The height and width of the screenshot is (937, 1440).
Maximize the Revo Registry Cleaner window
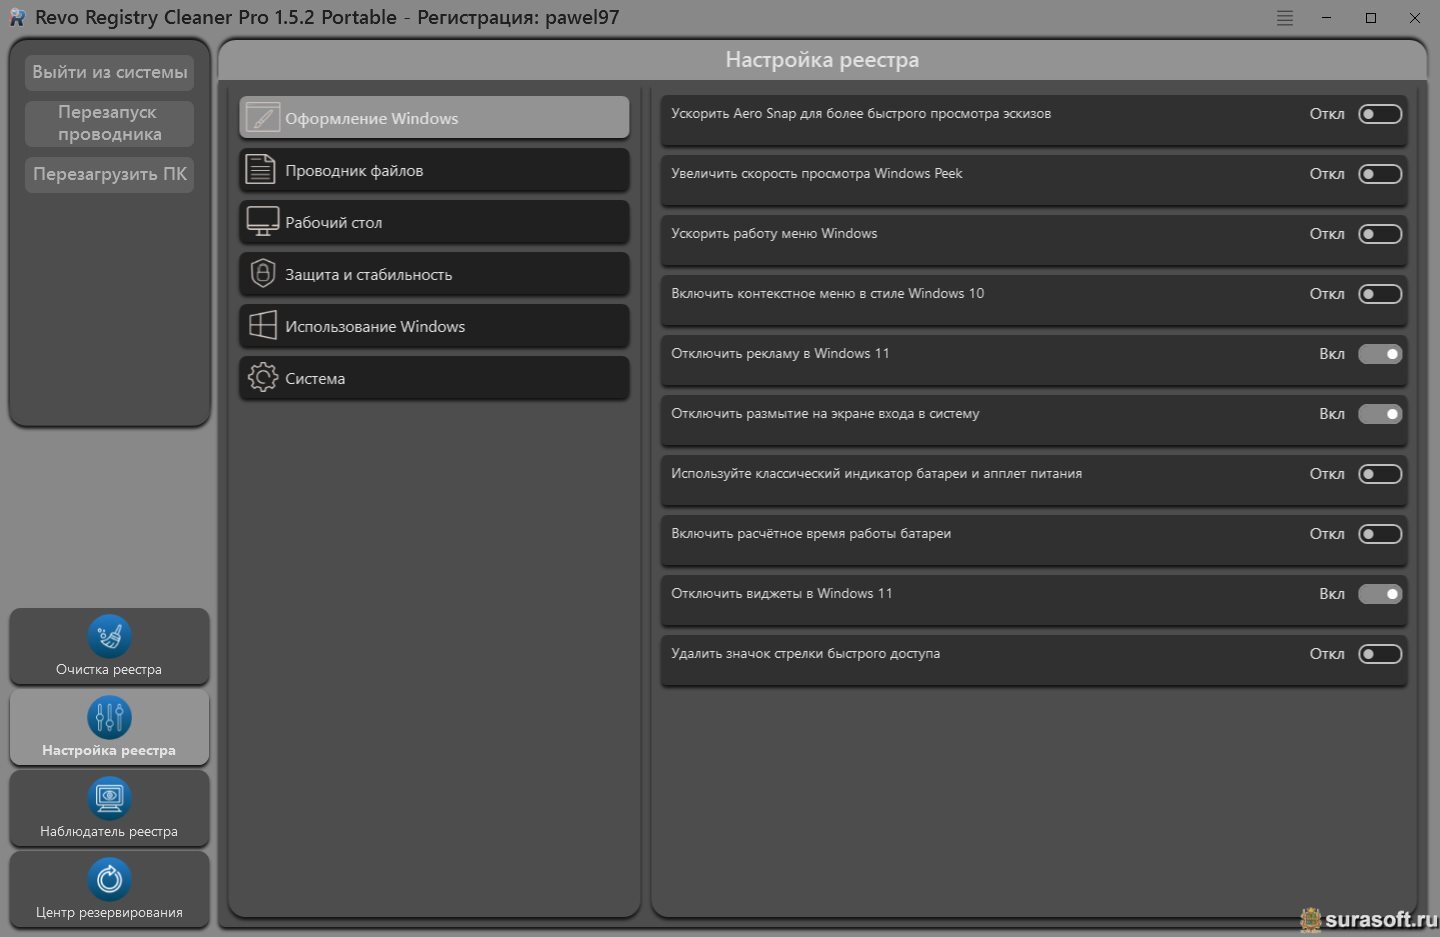pos(1371,18)
